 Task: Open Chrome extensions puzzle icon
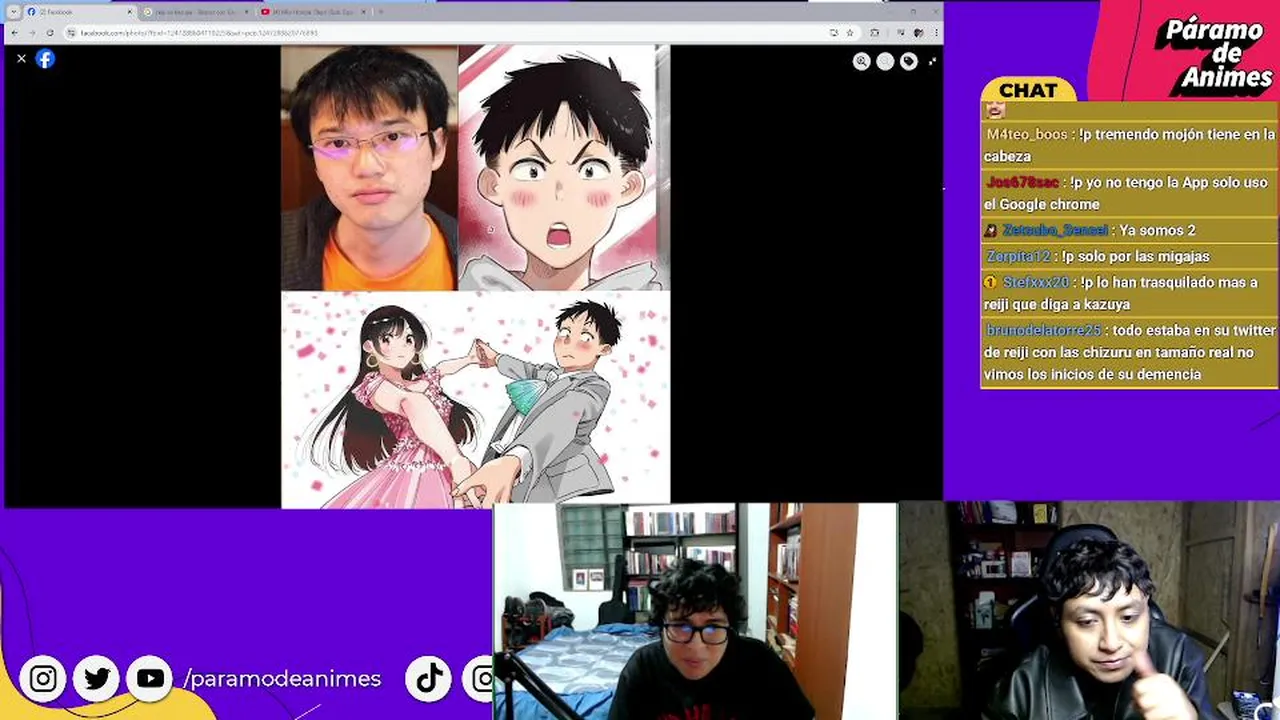[875, 33]
